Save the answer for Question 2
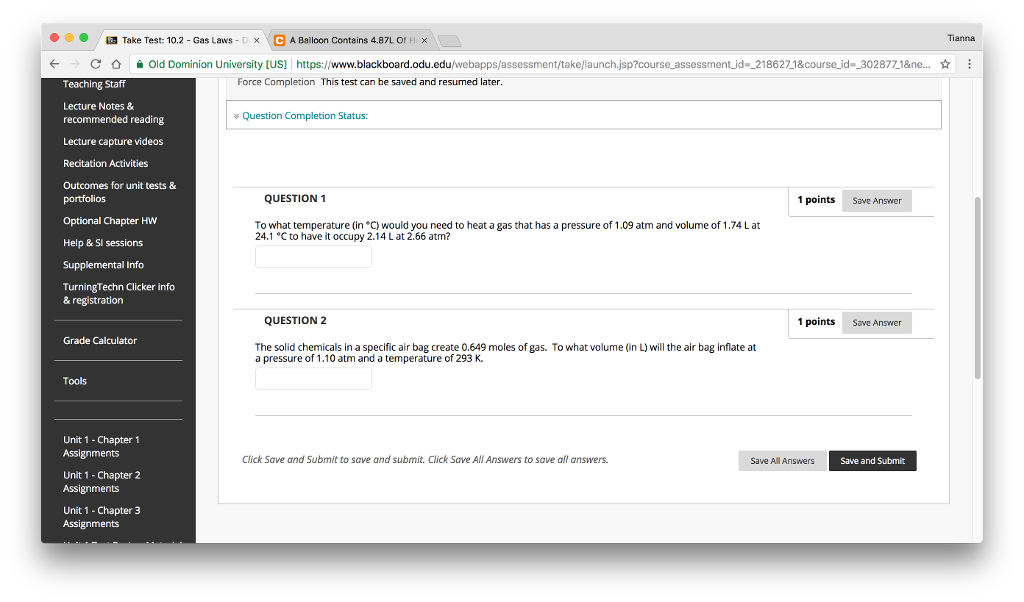Screen dimensions: 1024x602 (x=876, y=323)
